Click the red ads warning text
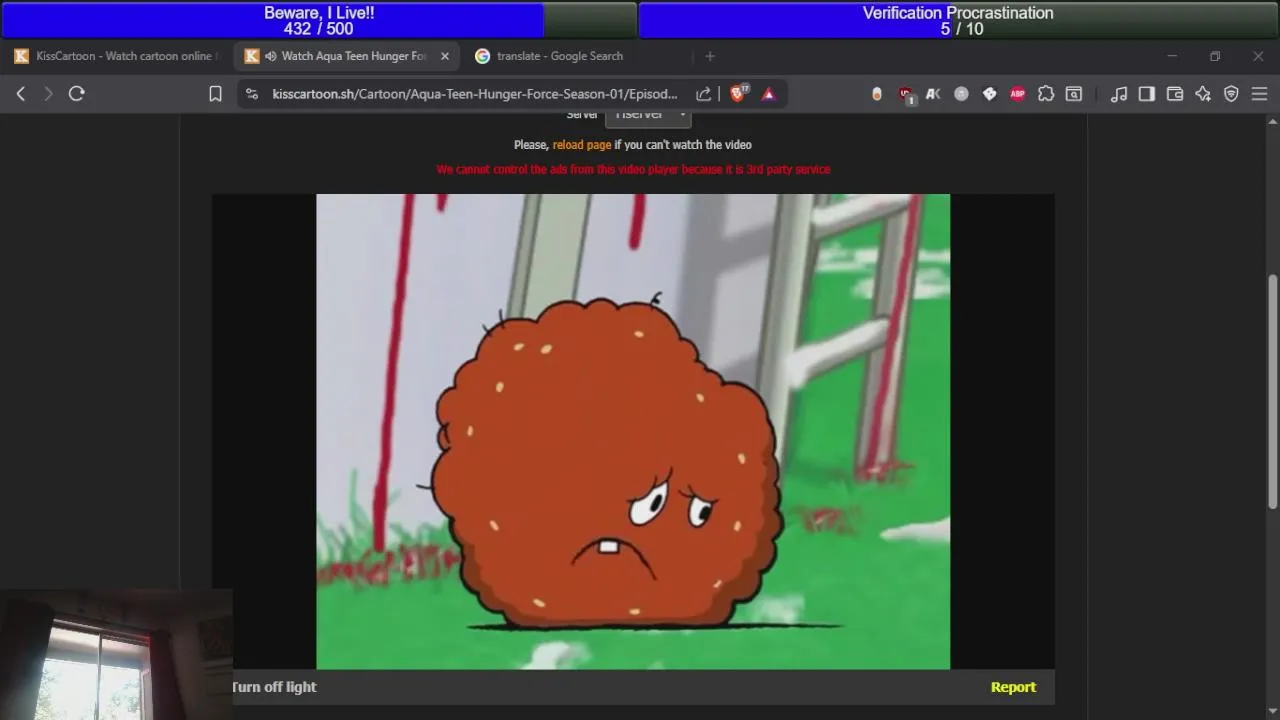Image resolution: width=1280 pixels, height=720 pixels. [x=633, y=169]
